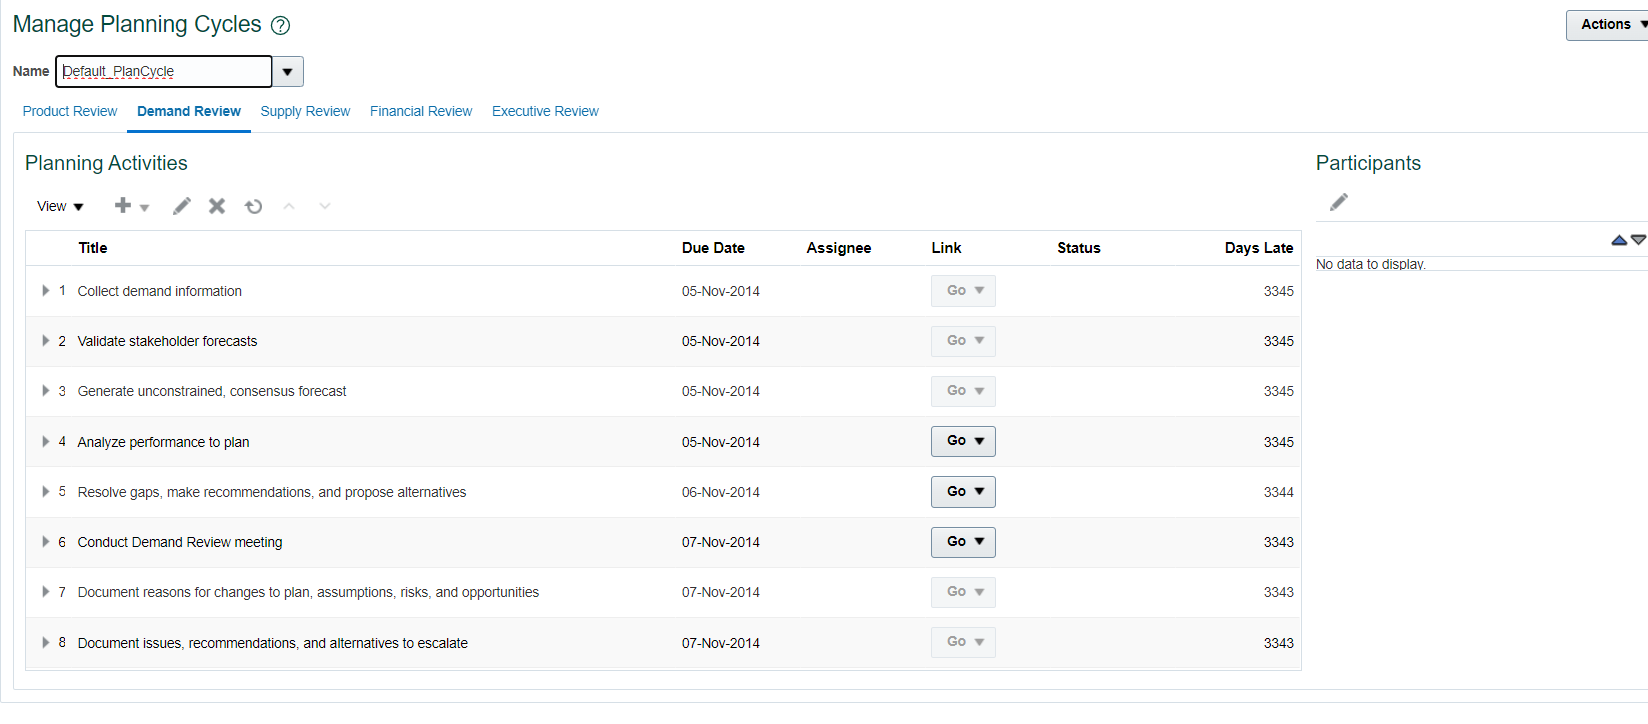This screenshot has height=724, width=1648.
Task: Click the move up chevron icon
Action: [289, 206]
